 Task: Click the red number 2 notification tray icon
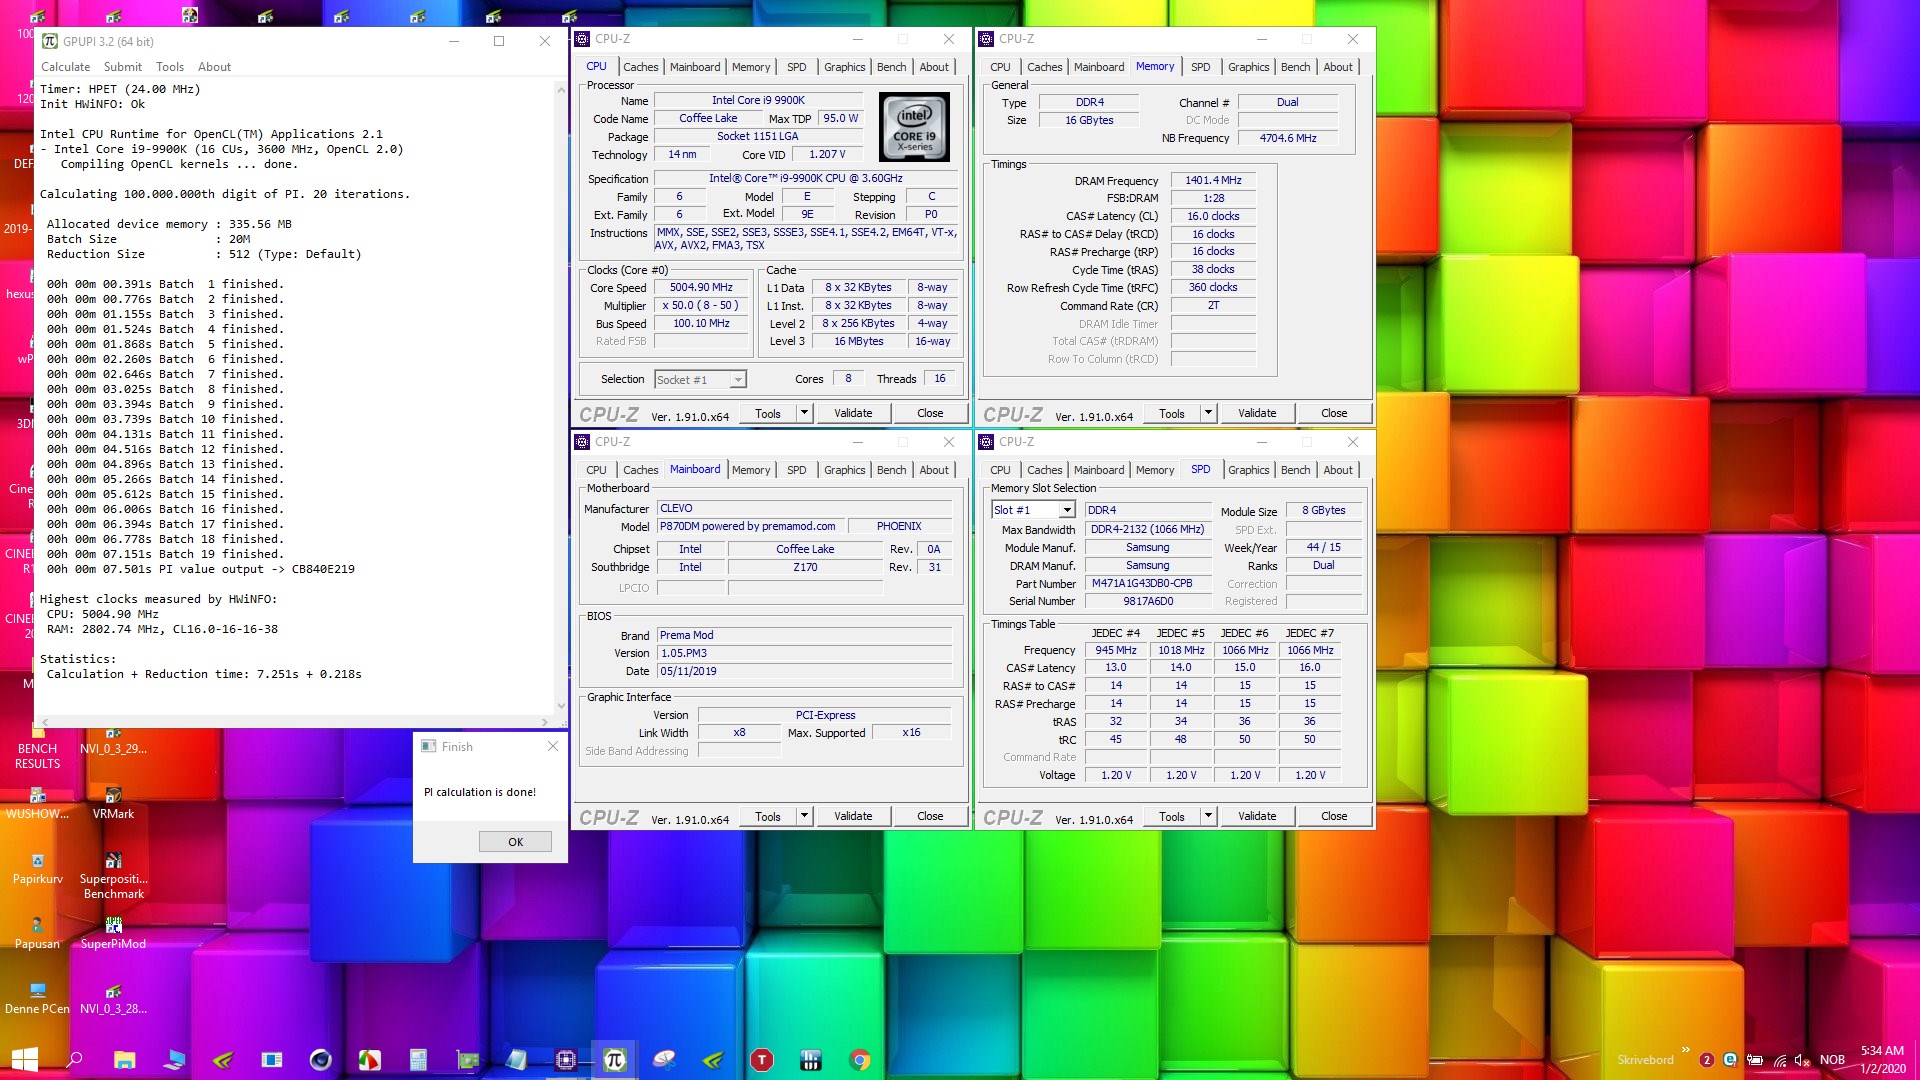(1707, 1060)
